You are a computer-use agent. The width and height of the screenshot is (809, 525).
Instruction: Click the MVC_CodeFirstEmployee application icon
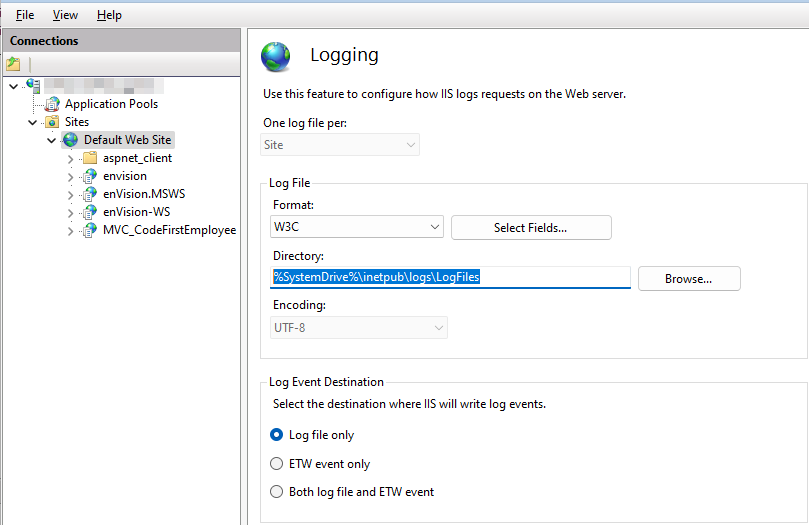[x=90, y=230]
